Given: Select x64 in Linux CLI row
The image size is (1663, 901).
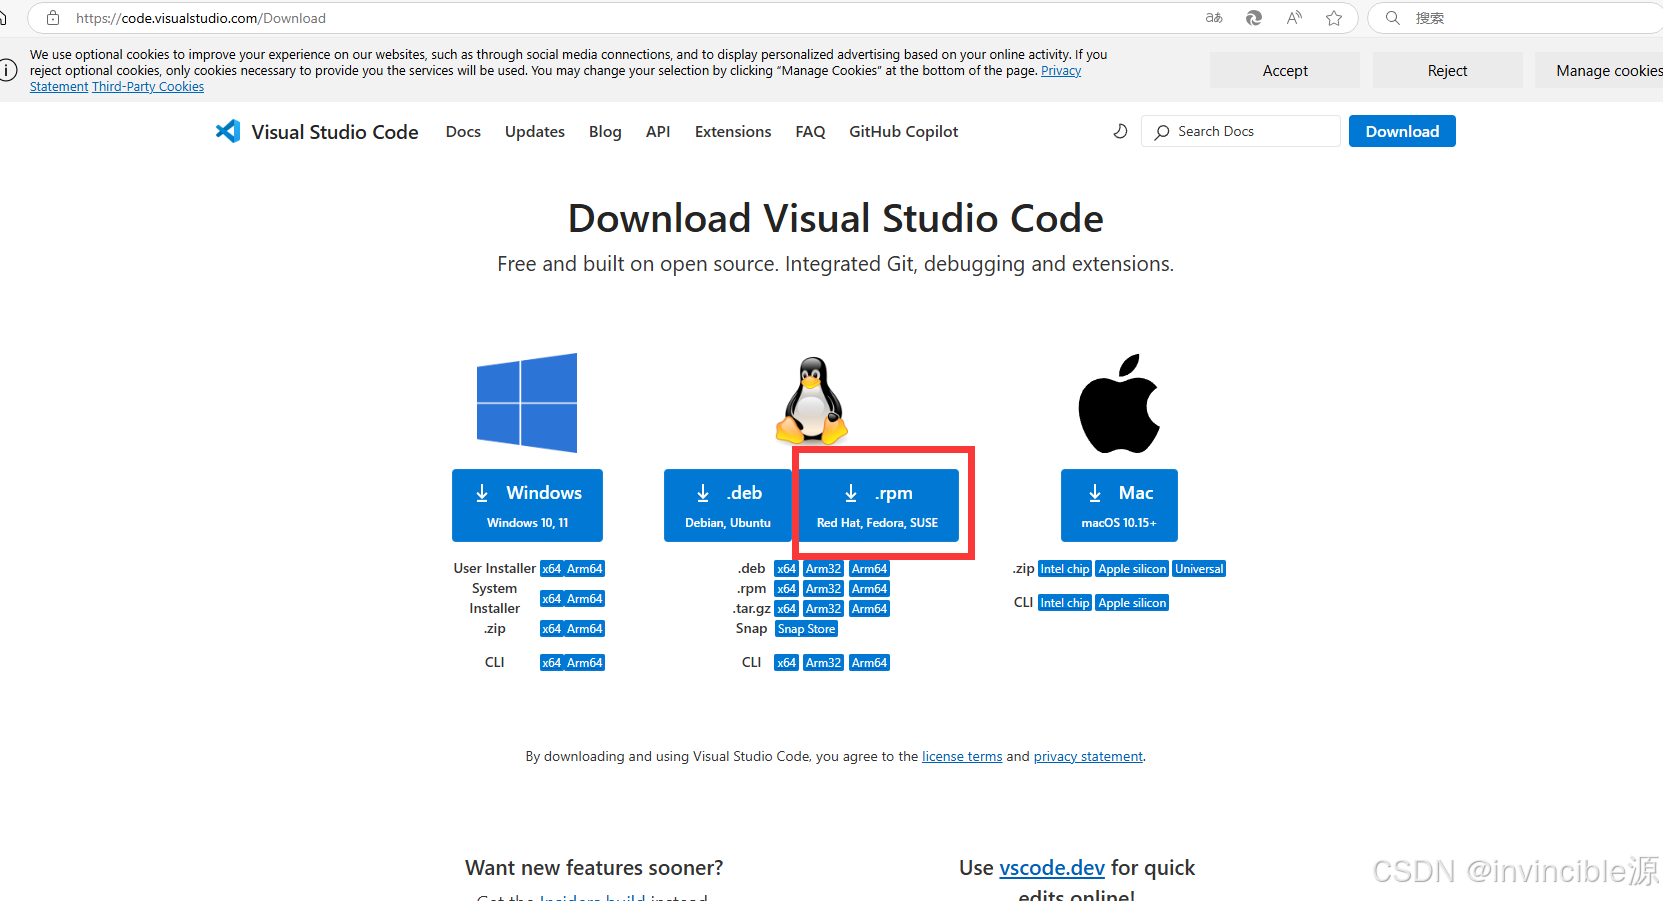Looking at the screenshot, I should pyautogui.click(x=787, y=663).
